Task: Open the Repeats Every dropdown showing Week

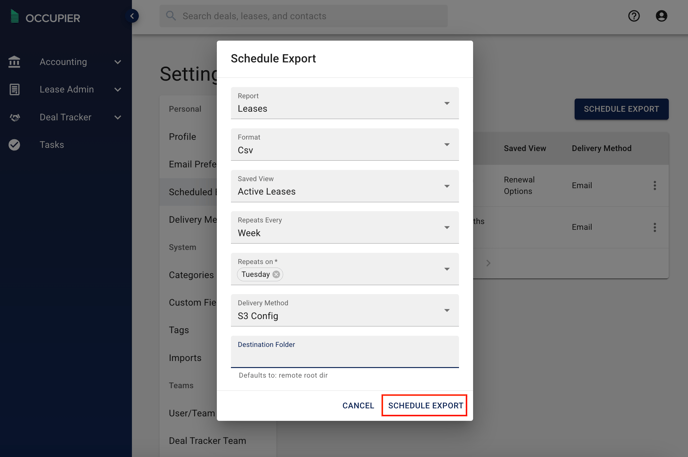Action: click(x=344, y=228)
